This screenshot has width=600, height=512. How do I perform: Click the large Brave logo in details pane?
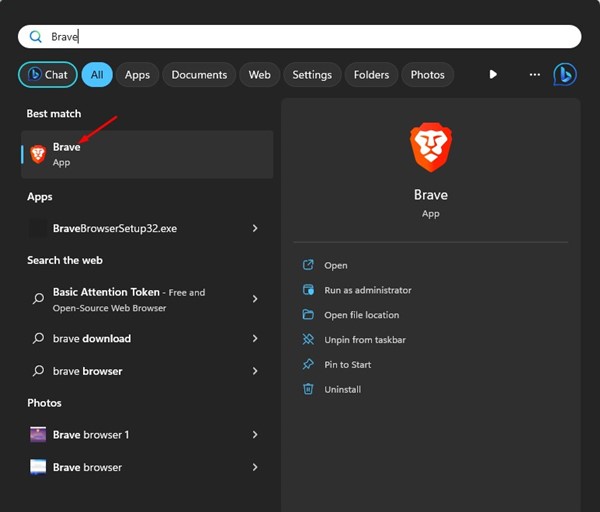(x=431, y=147)
